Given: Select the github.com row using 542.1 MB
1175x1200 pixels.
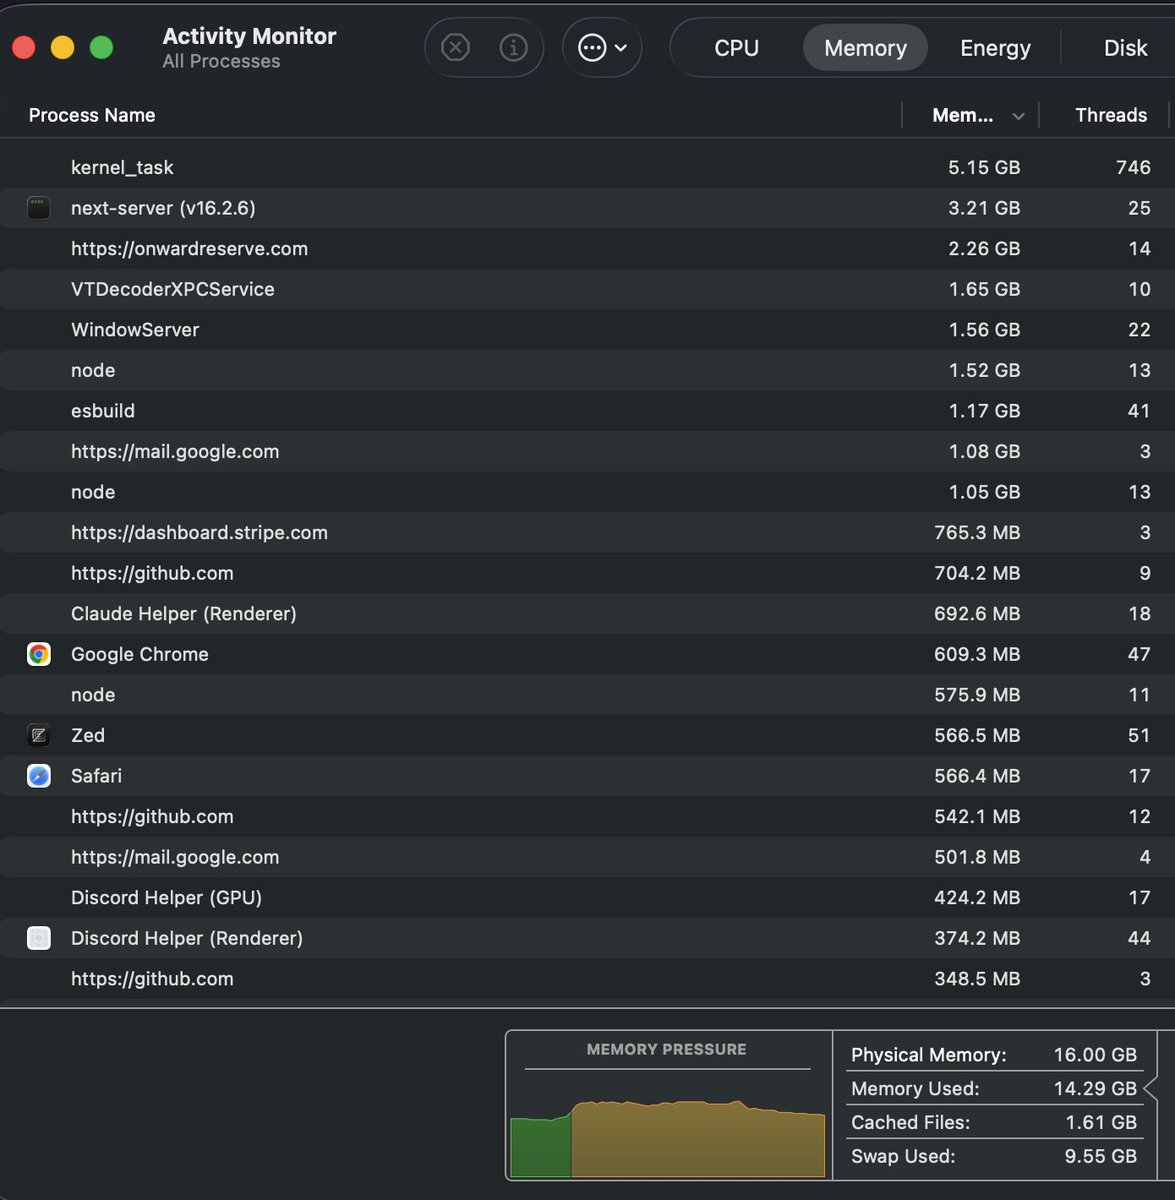Looking at the screenshot, I should [x=587, y=816].
